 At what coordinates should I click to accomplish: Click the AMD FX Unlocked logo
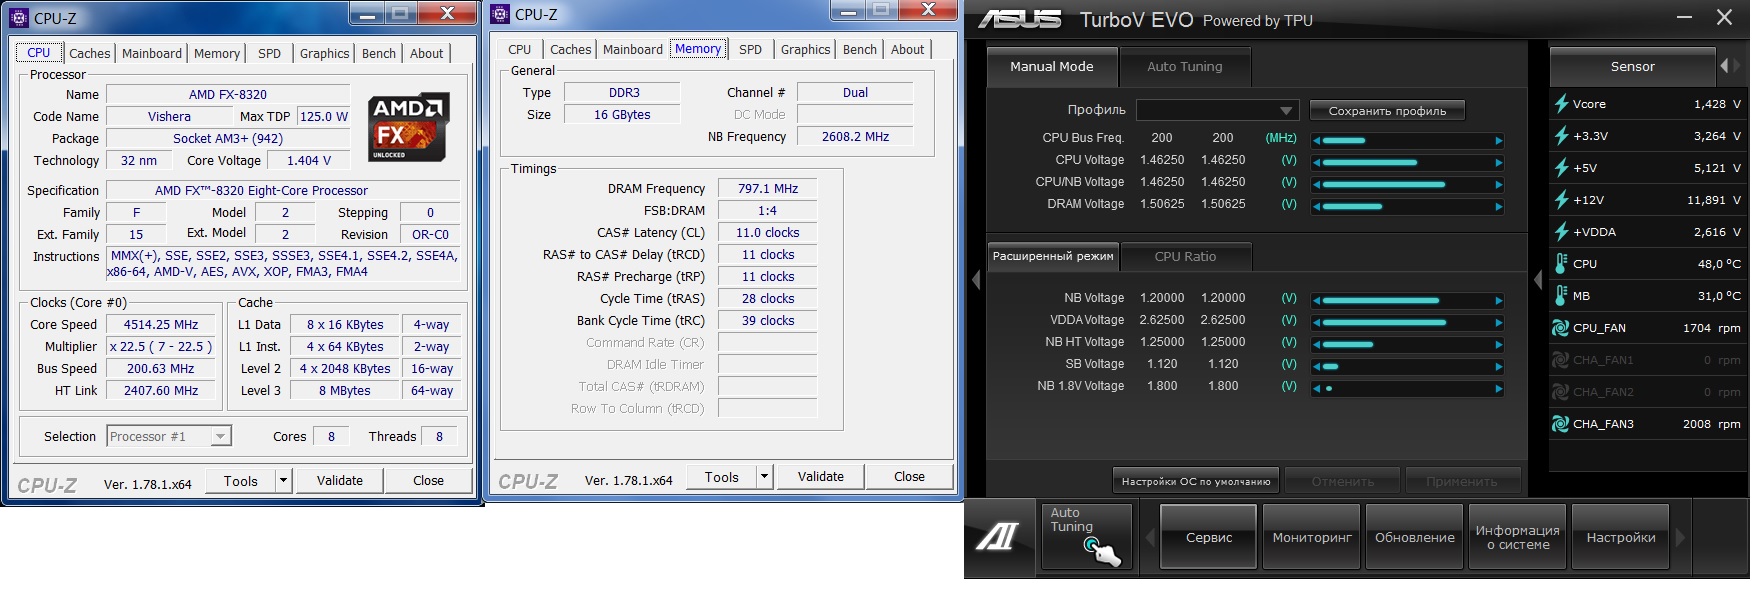click(x=409, y=127)
